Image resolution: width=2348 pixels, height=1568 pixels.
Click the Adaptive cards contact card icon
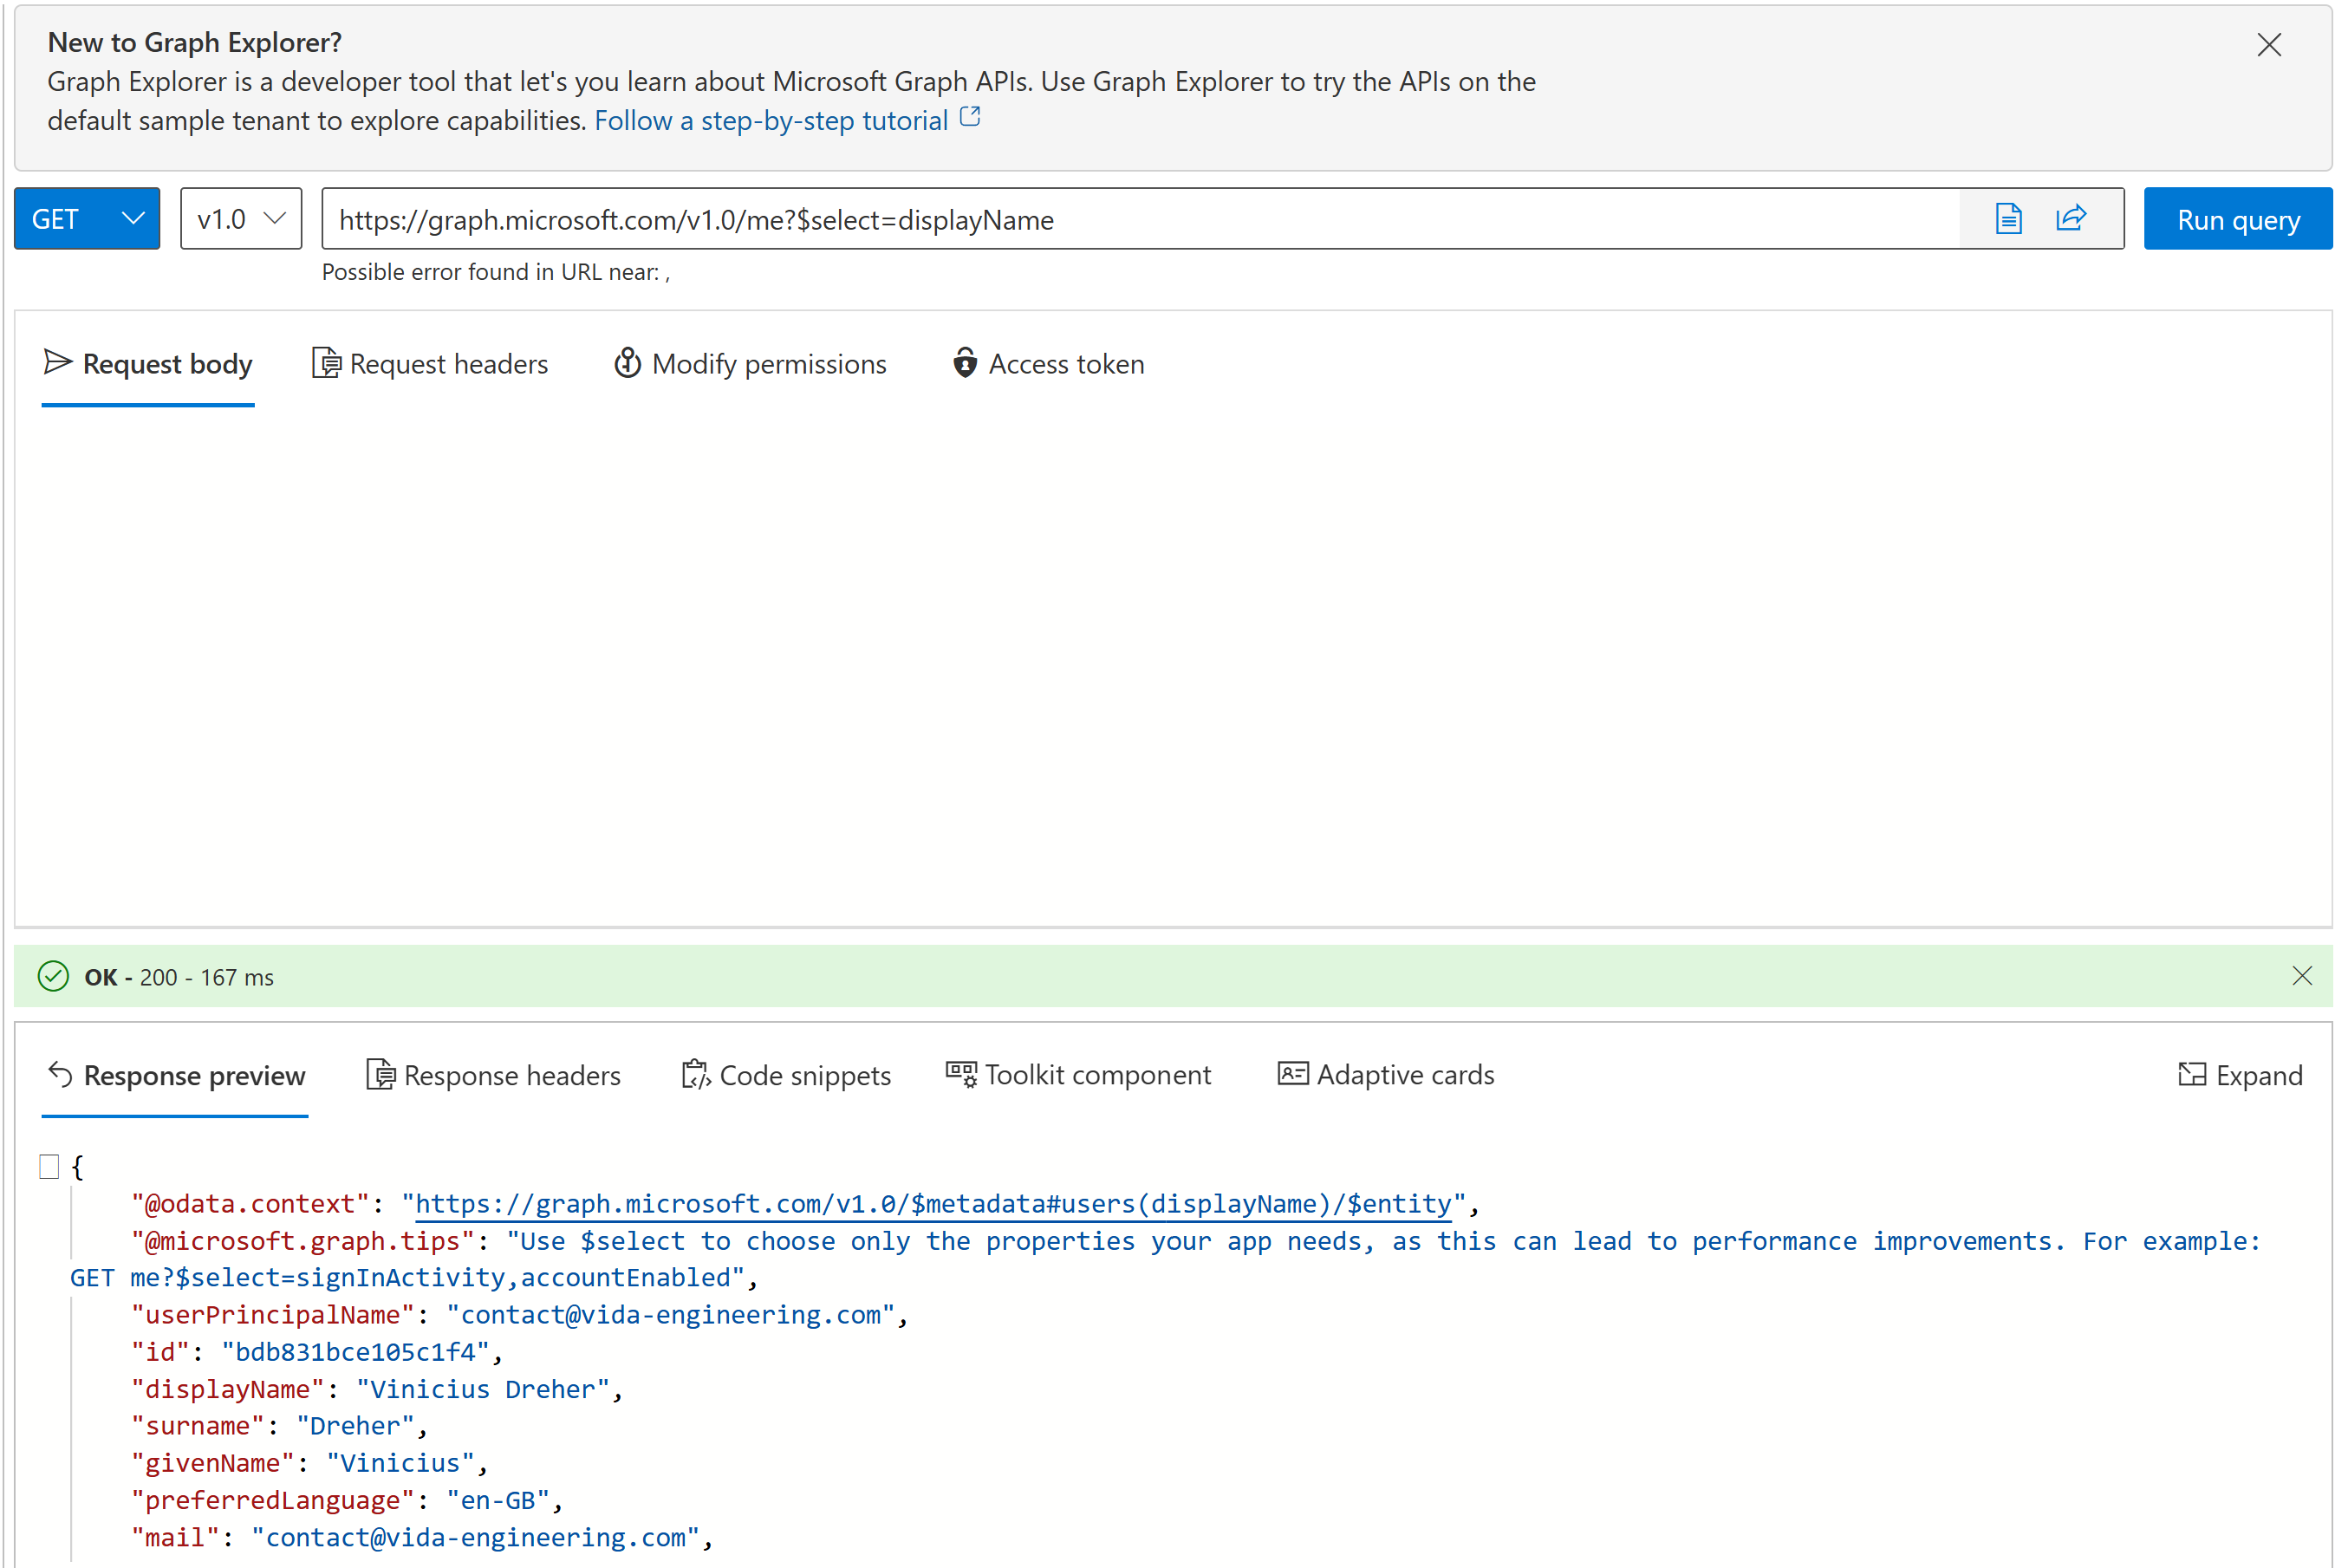[1292, 1074]
